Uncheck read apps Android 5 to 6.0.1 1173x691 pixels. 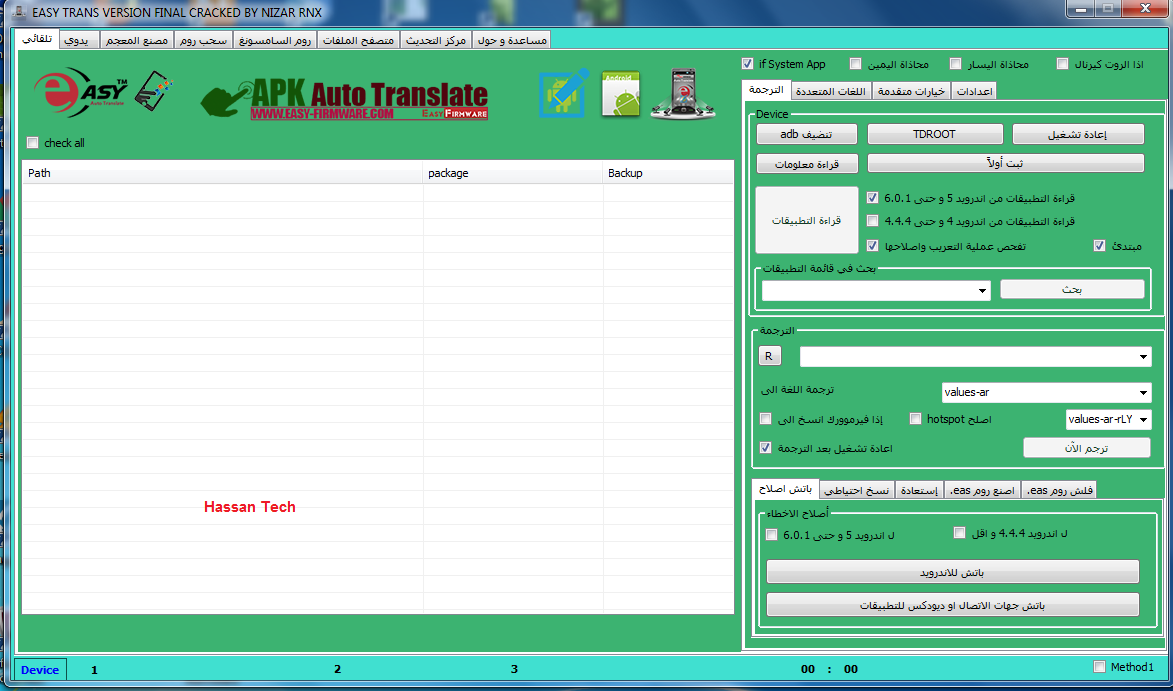(872, 198)
